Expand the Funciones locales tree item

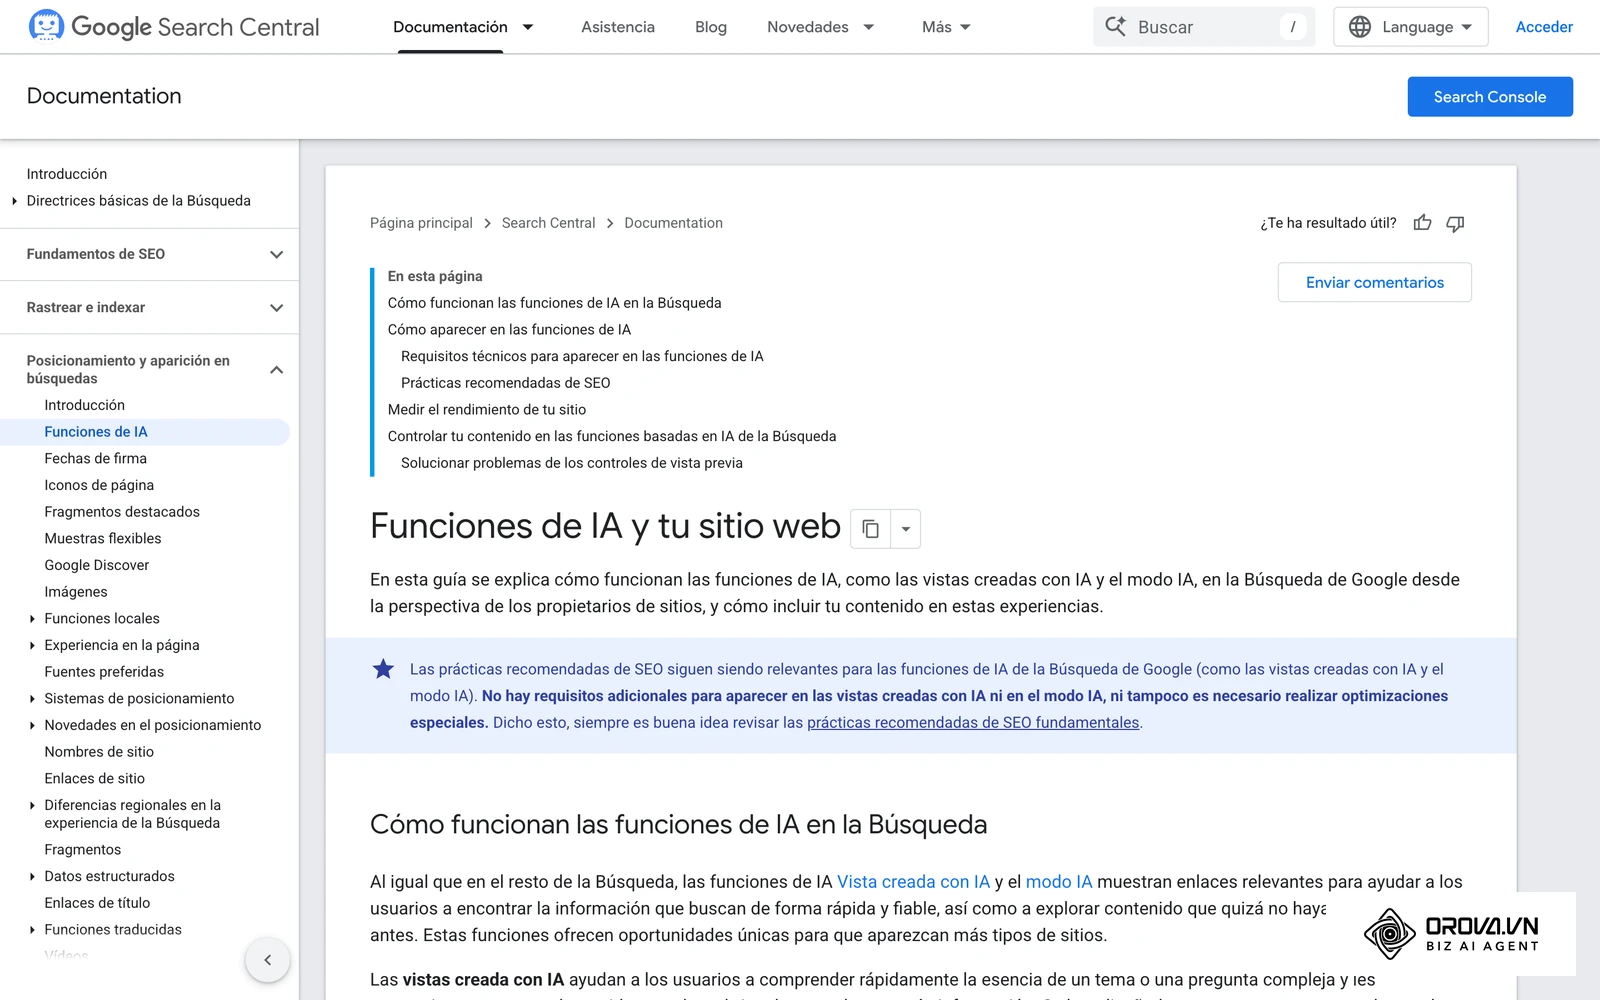[x=32, y=619]
